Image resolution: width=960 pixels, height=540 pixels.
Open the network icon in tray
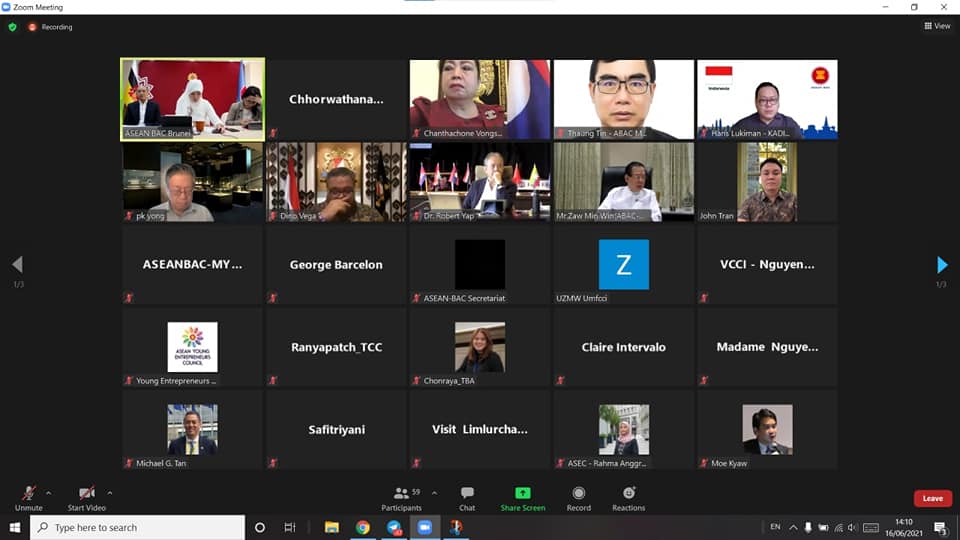(839, 527)
